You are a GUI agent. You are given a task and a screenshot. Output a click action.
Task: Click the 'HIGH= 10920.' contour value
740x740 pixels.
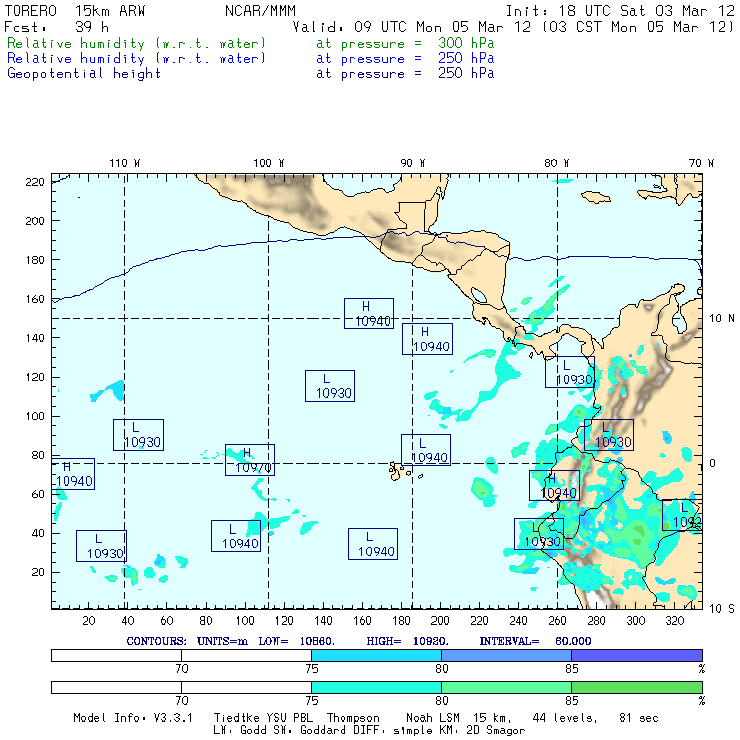[407, 641]
